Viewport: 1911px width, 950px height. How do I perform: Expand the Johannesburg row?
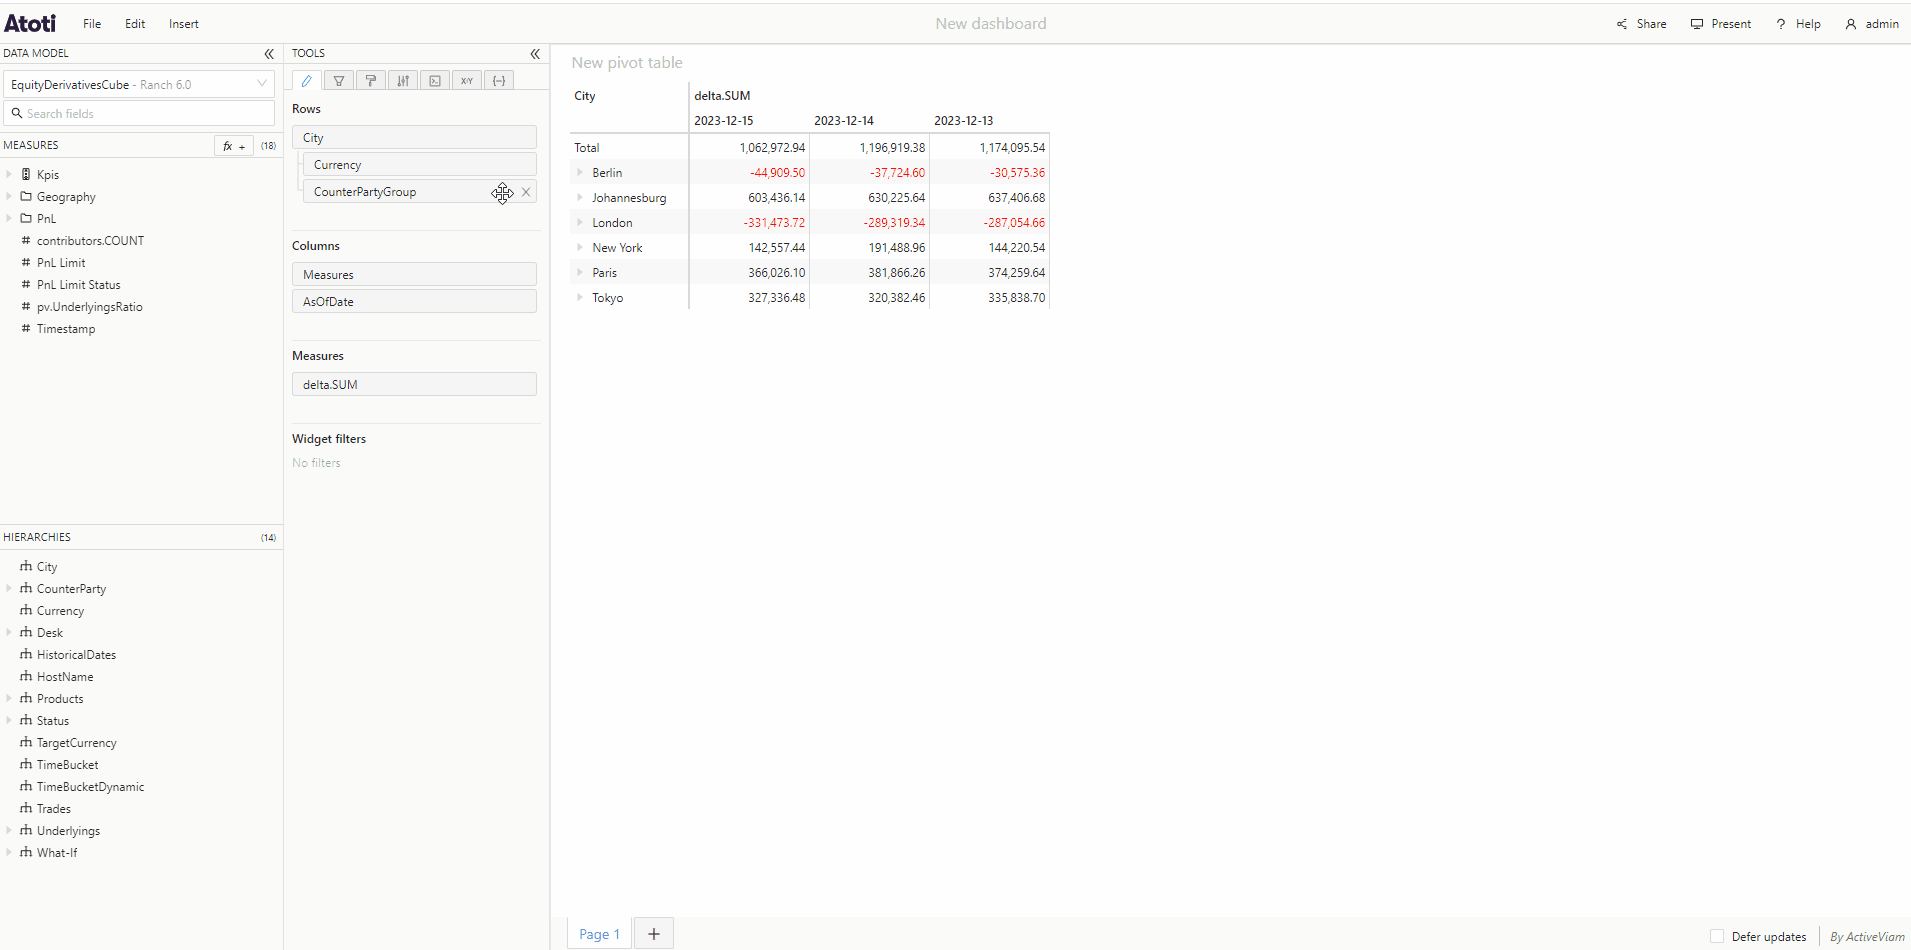580,197
